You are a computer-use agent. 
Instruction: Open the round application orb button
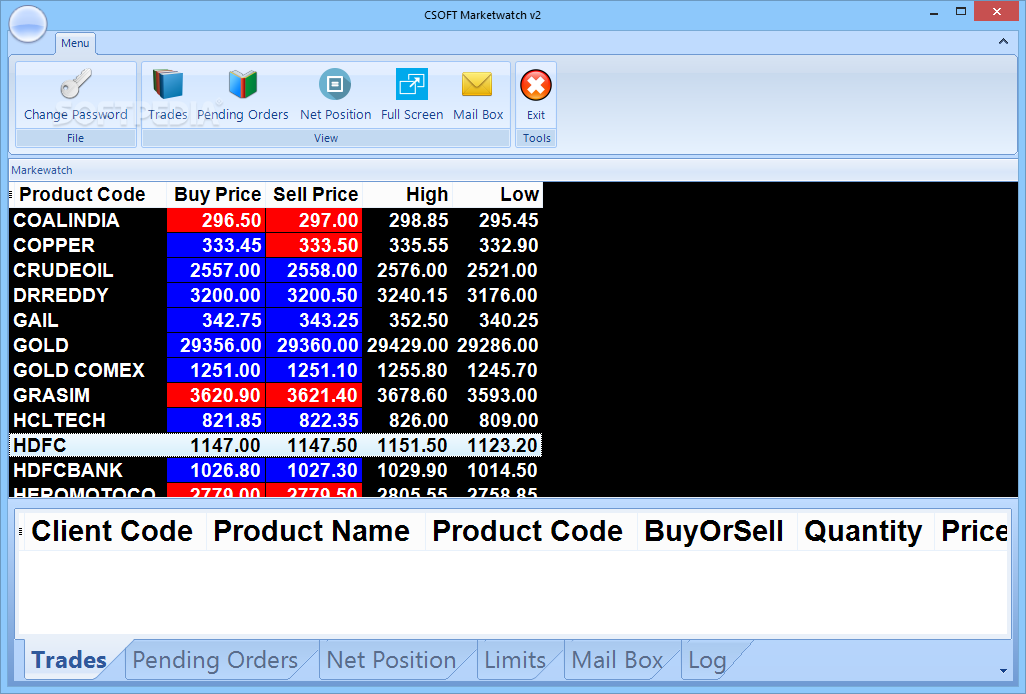point(28,24)
